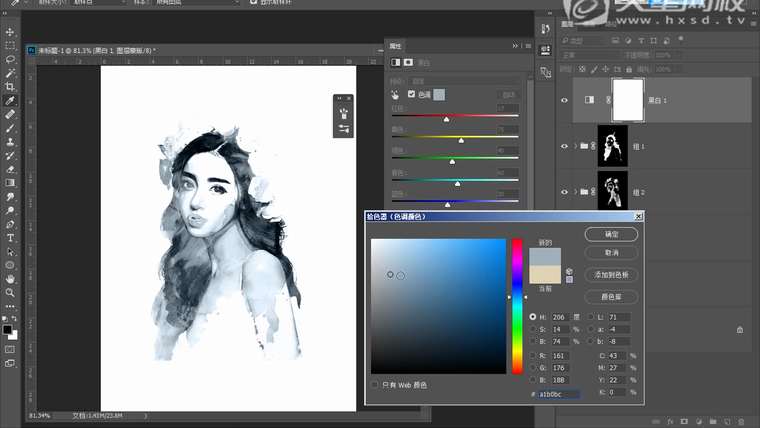Screen dimensions: 760x428
Task: Select the Zoom tool
Action: point(10,293)
